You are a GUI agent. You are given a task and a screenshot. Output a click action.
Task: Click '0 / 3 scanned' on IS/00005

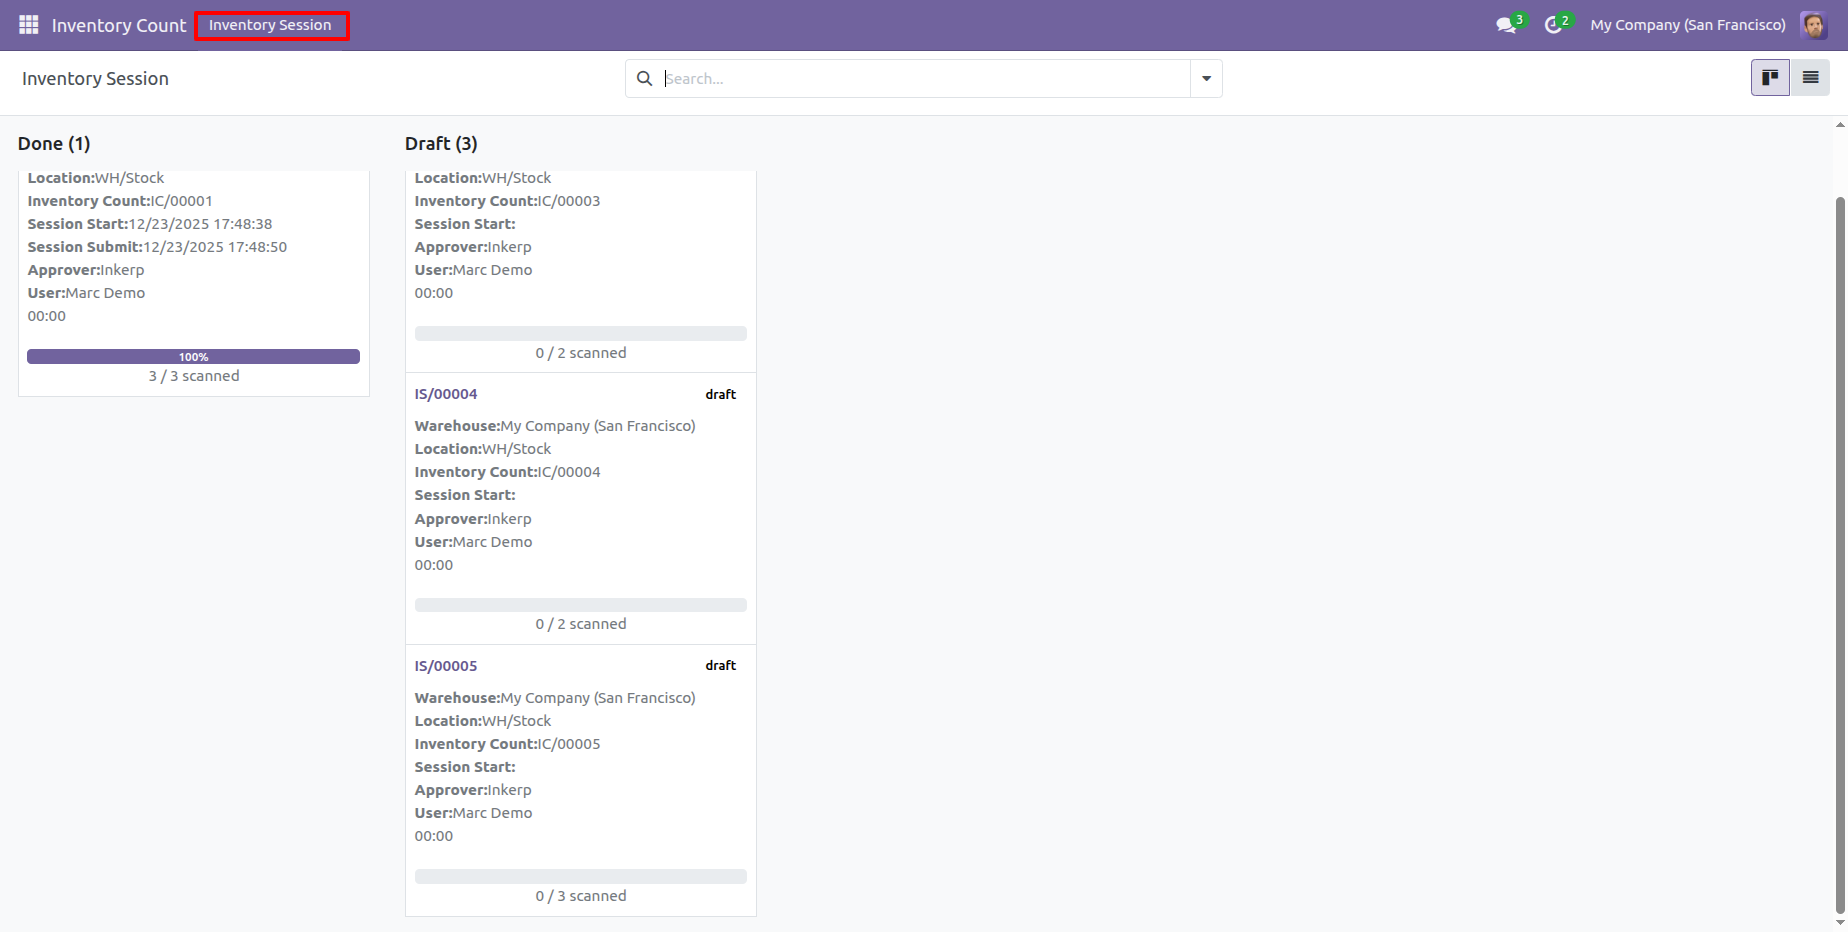pos(581,896)
